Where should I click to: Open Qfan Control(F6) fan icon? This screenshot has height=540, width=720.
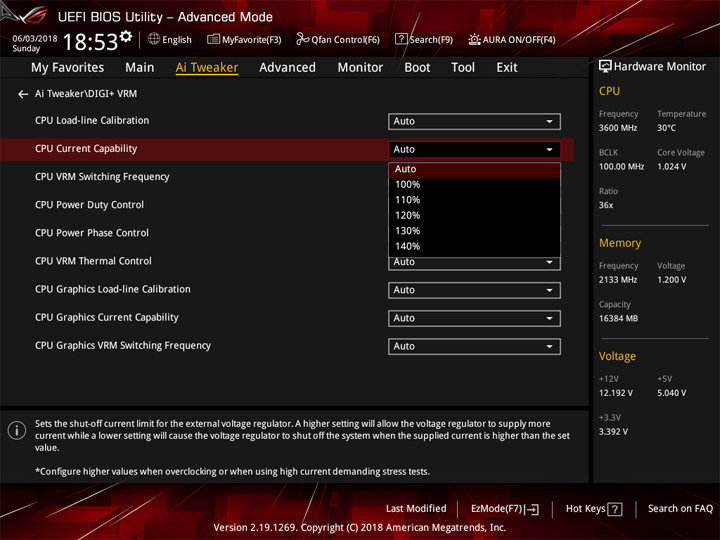[302, 39]
